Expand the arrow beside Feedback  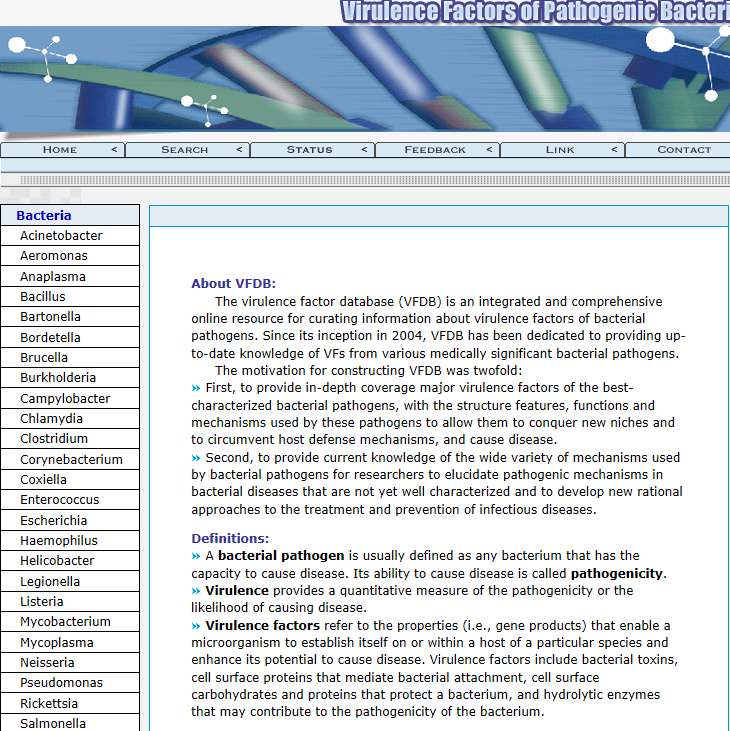tap(489, 150)
